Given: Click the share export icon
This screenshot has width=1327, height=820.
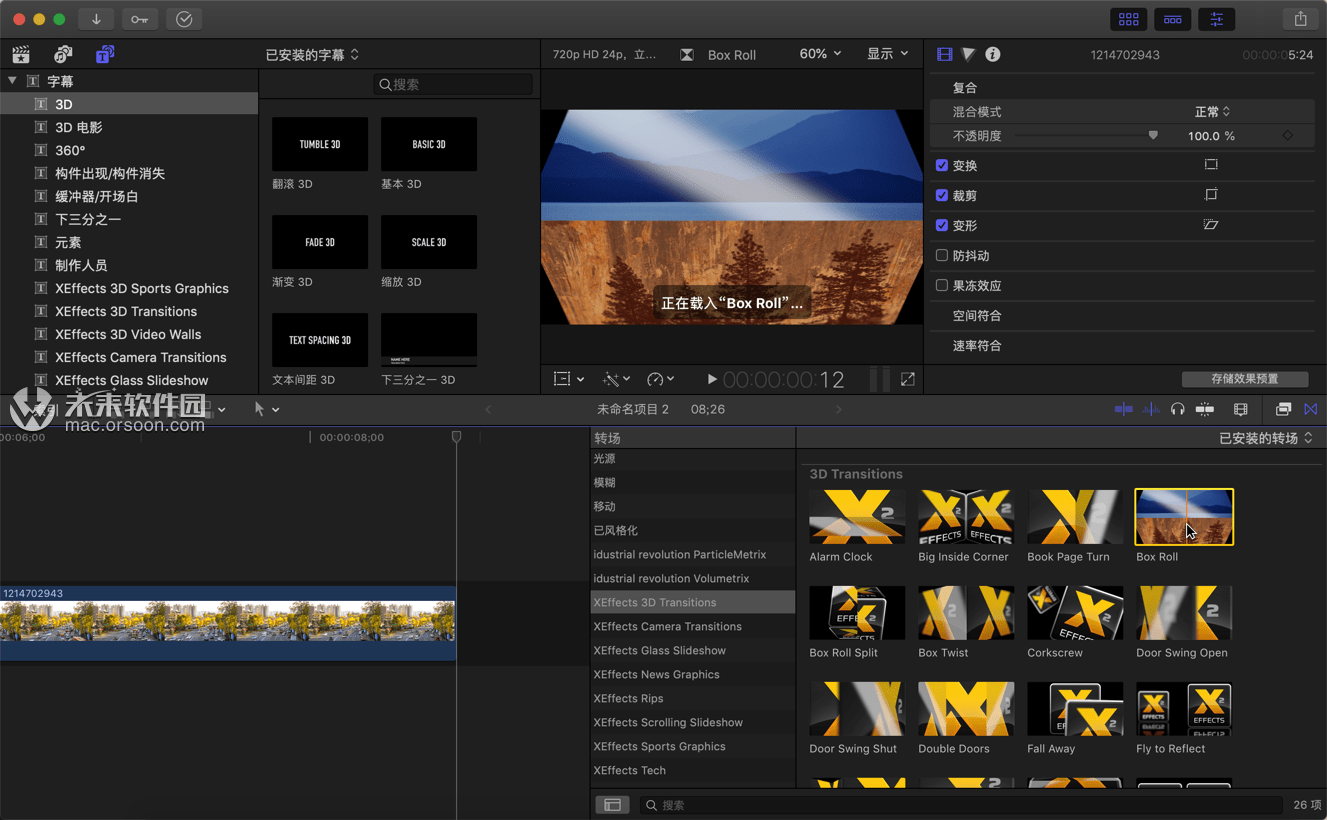Looking at the screenshot, I should tap(1300, 19).
